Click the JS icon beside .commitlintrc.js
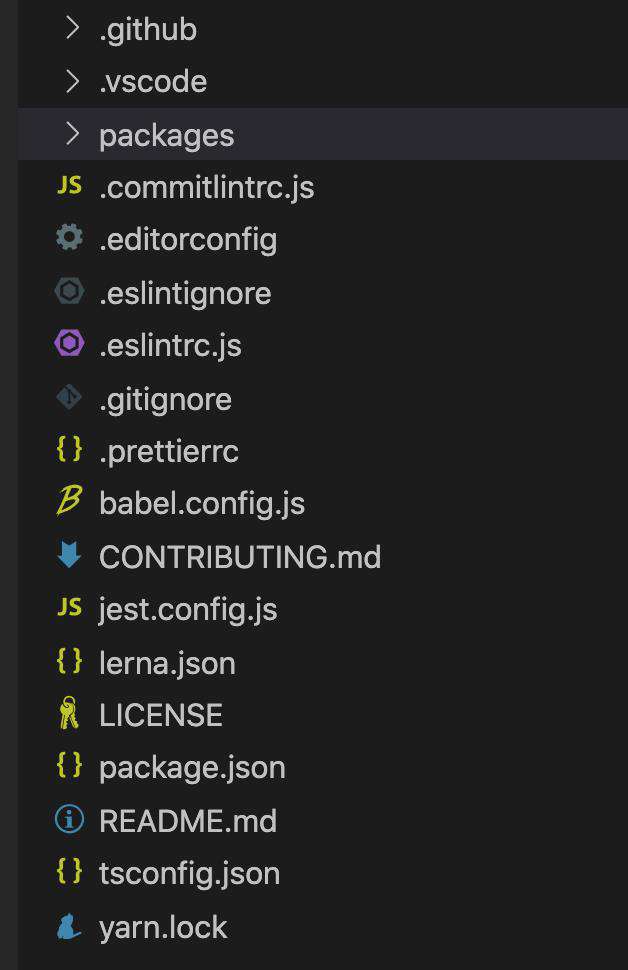 coord(69,185)
